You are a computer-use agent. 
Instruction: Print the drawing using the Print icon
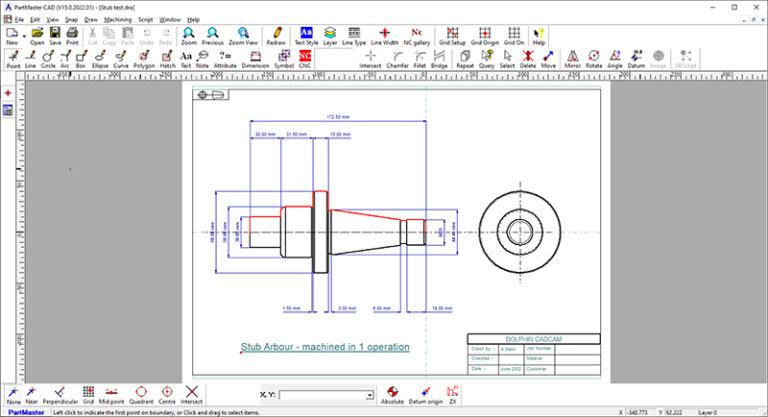click(x=72, y=36)
